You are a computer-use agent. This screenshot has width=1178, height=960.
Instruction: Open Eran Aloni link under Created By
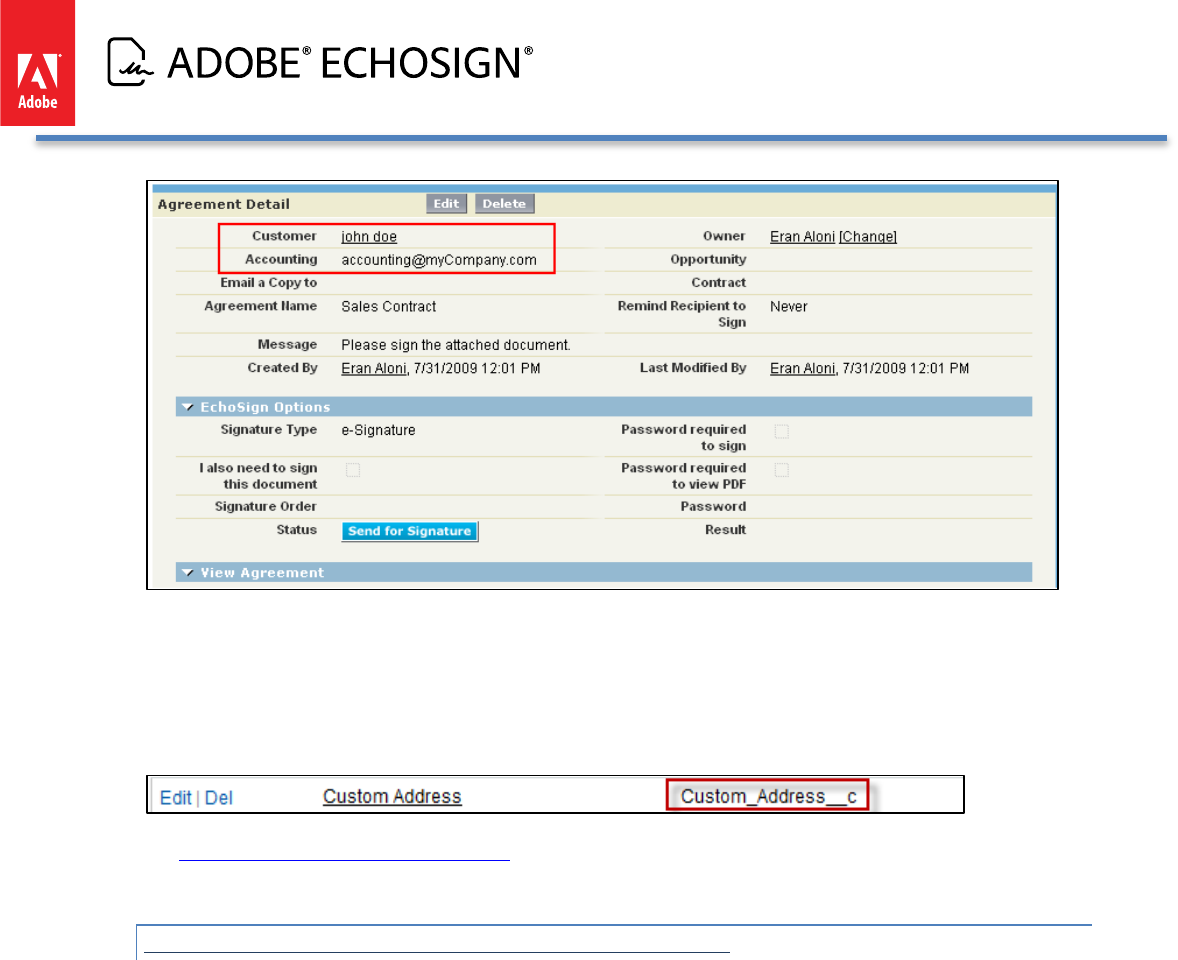coord(373,368)
